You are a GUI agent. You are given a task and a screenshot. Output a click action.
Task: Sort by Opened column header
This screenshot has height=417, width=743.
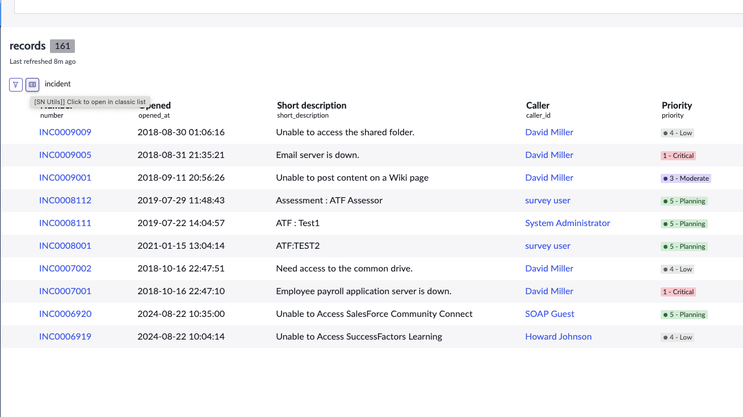click(x=158, y=105)
